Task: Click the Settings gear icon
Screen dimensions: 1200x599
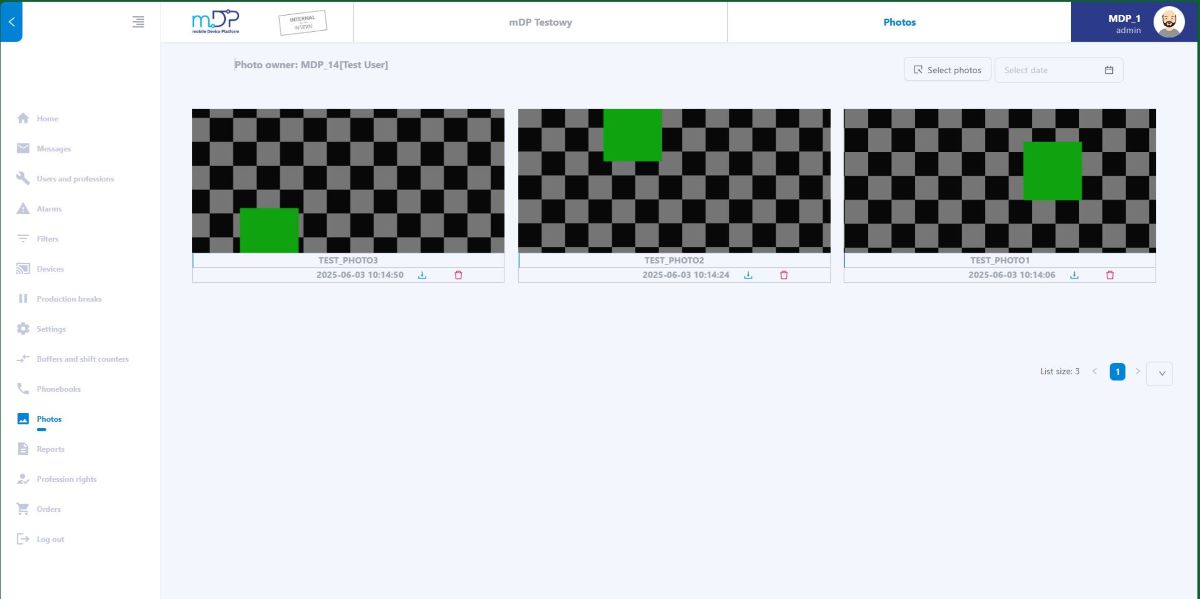Action: 23,329
